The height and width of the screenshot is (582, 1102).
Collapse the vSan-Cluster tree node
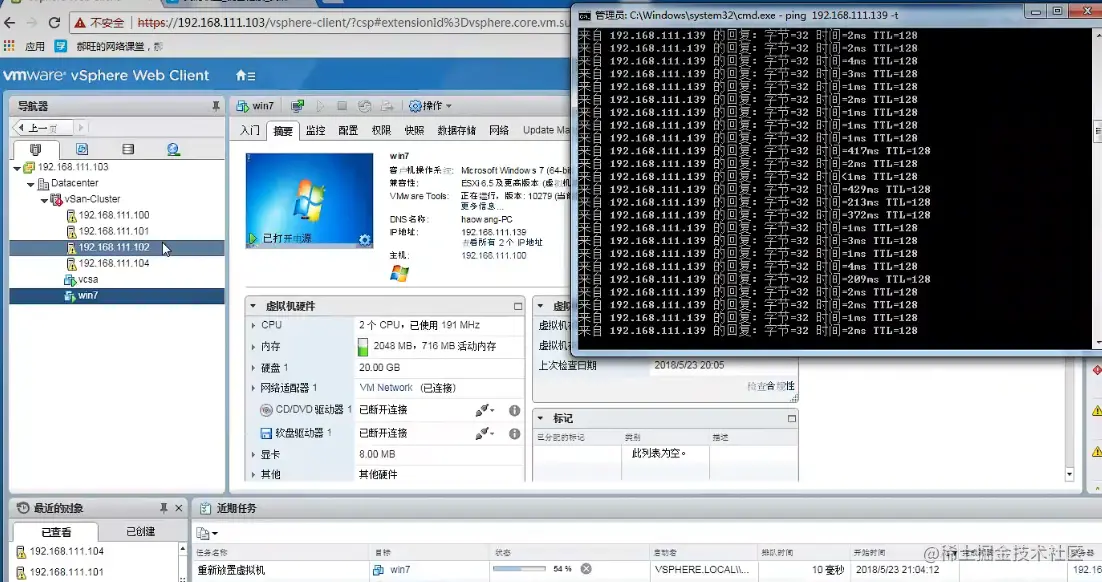(44, 200)
